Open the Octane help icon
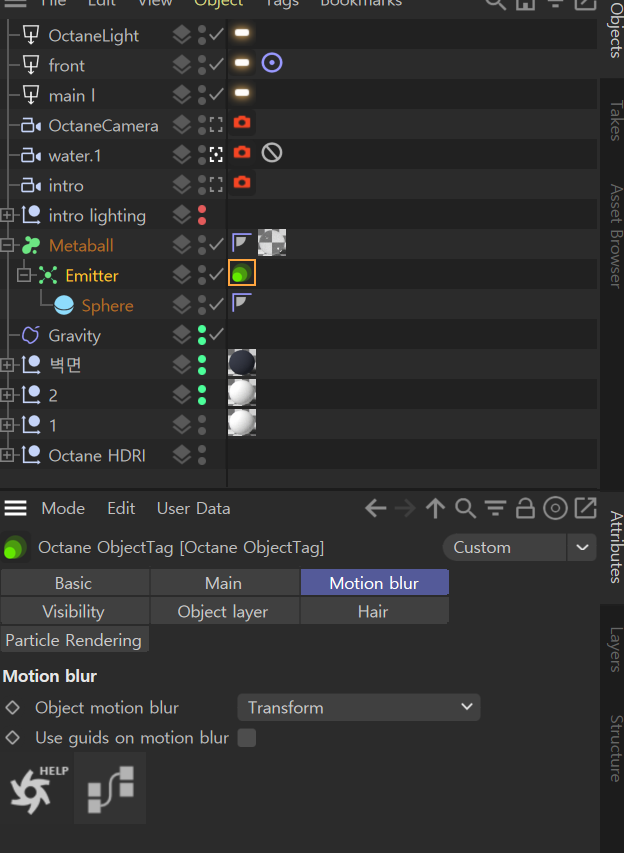Viewport: 624px width, 853px height. [38, 789]
